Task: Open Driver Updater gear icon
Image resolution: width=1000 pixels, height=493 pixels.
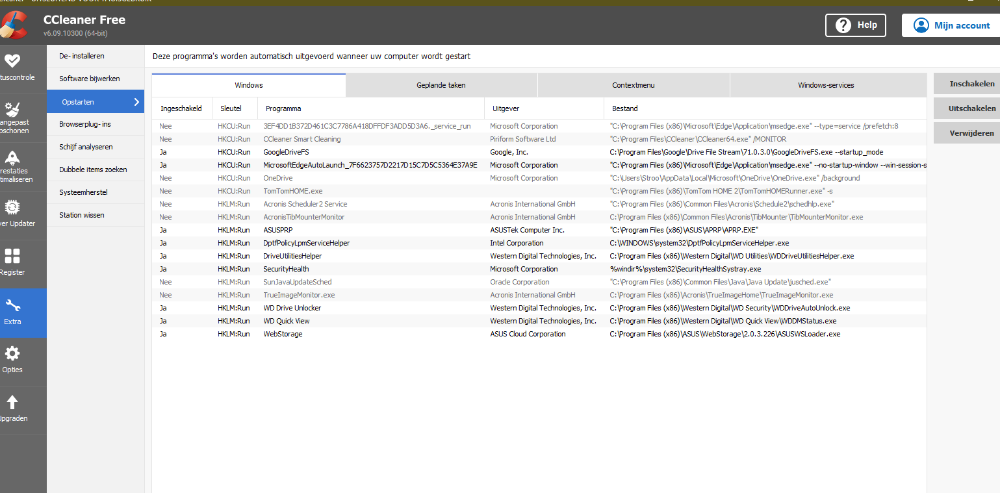Action: click(x=13, y=207)
